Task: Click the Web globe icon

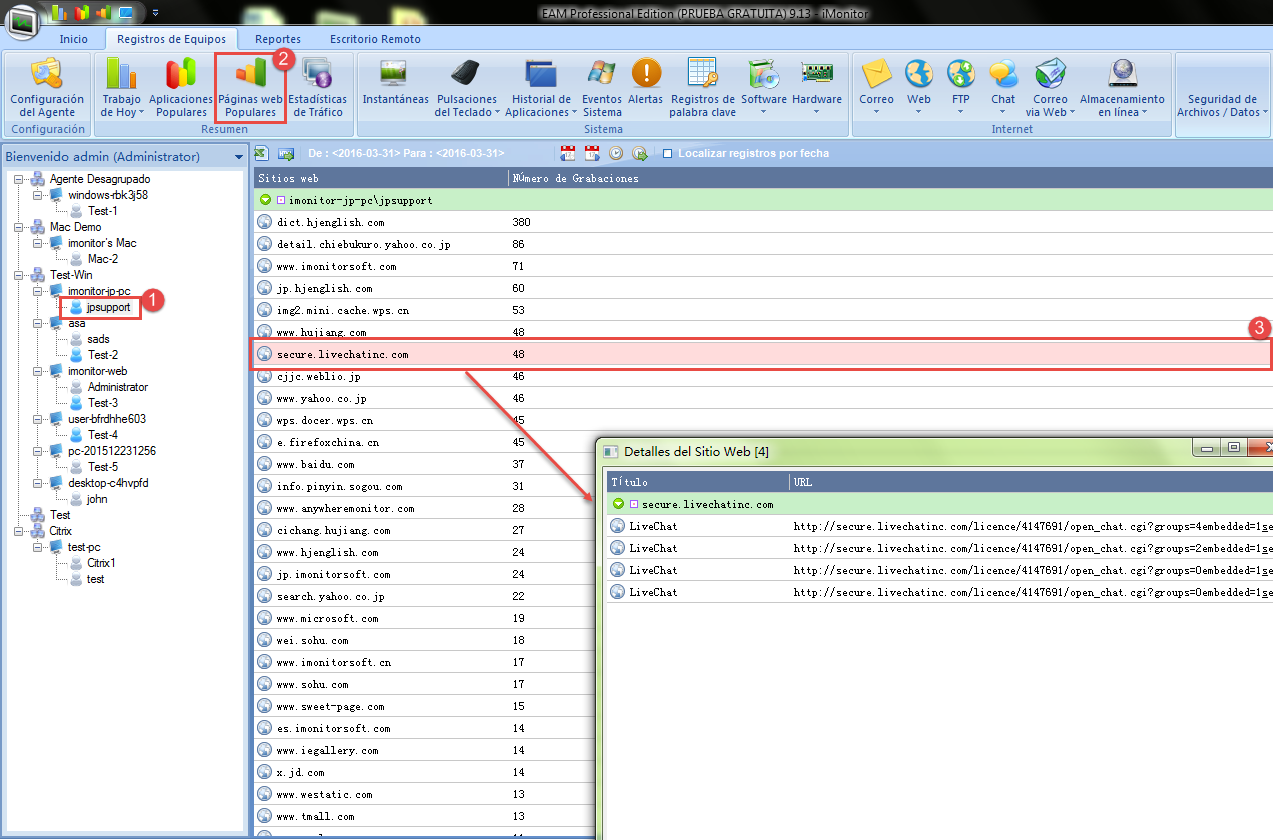Action: (919, 73)
